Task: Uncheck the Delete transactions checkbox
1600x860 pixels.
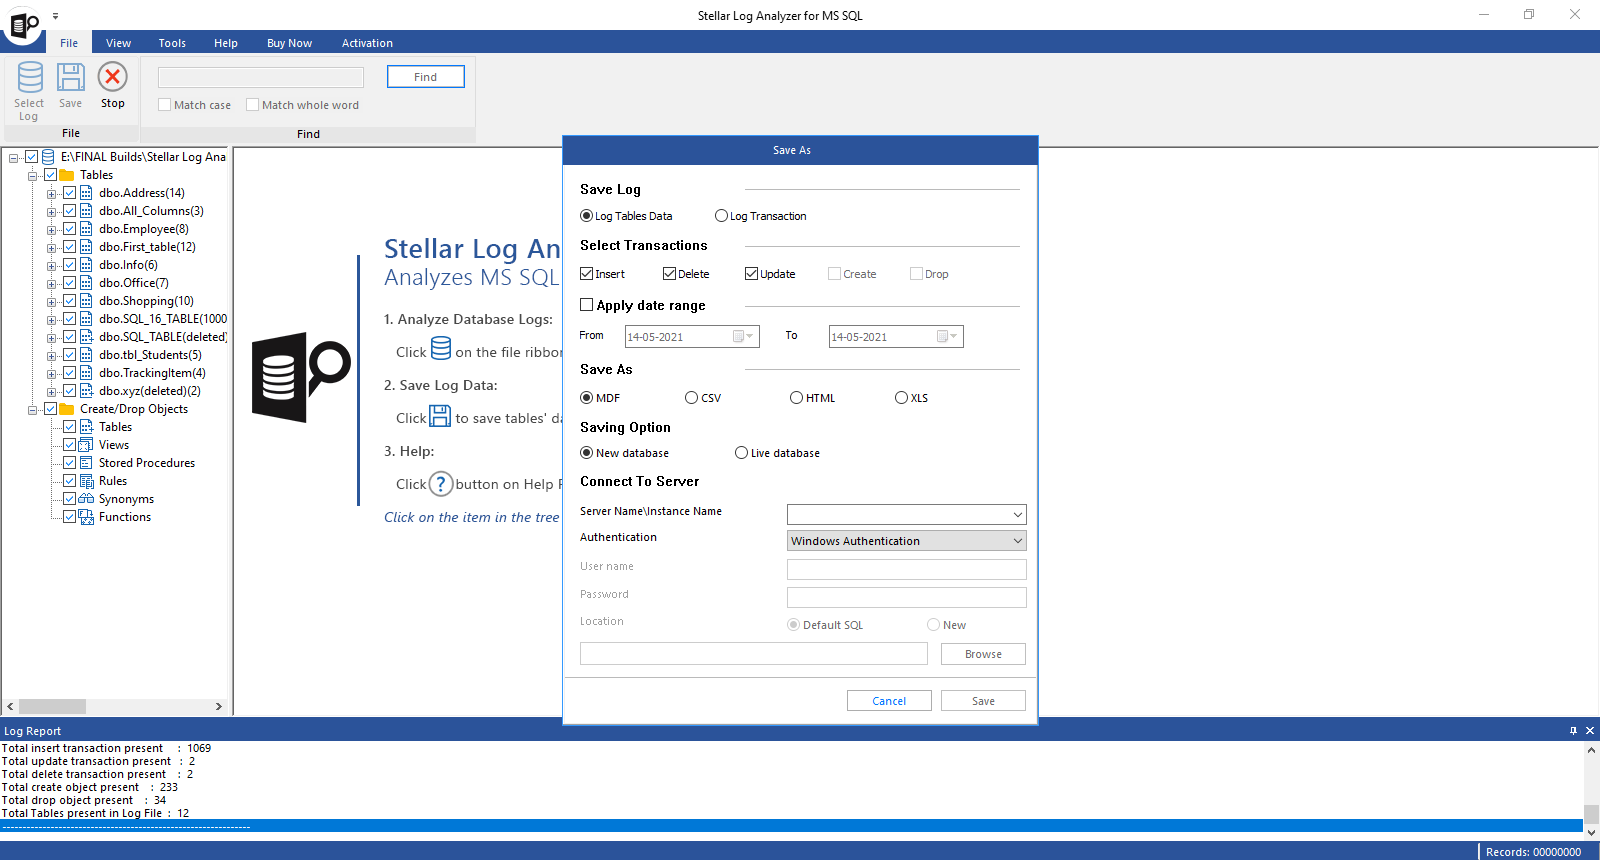Action: point(670,274)
